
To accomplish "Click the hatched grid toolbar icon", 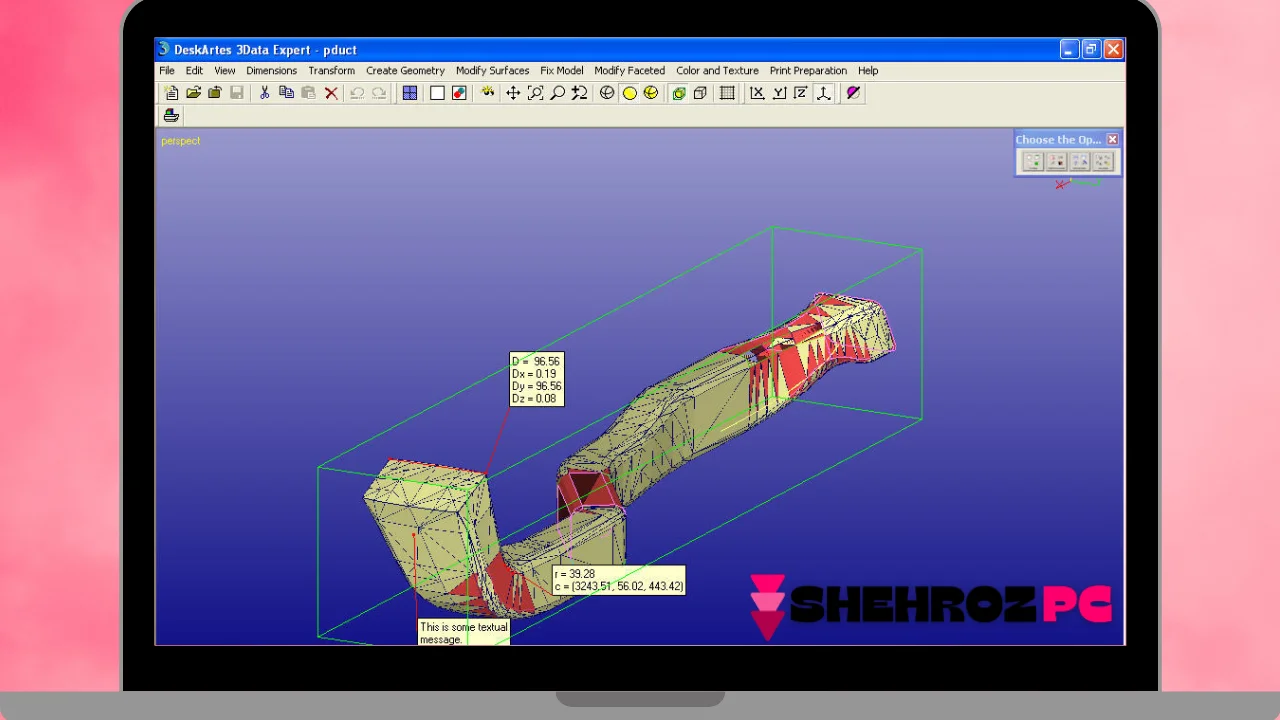I will (727, 93).
